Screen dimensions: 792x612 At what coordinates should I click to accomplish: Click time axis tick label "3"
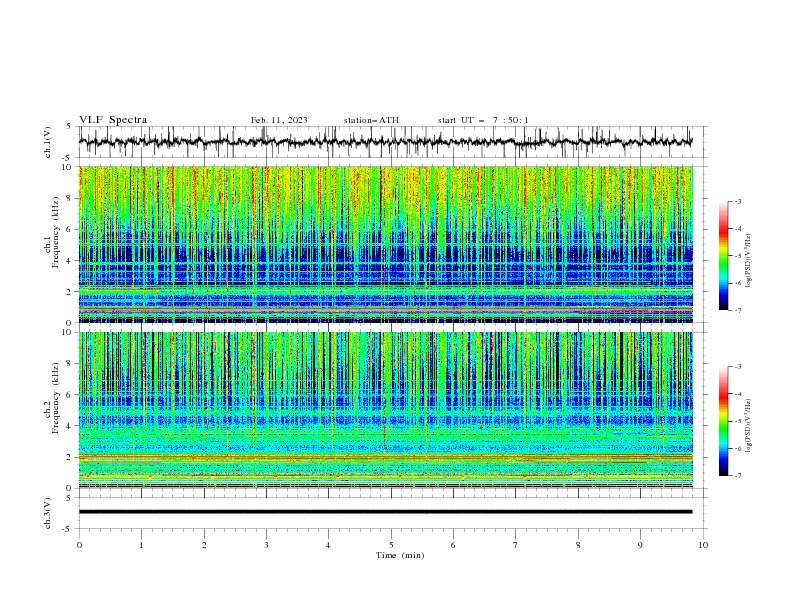(266, 545)
